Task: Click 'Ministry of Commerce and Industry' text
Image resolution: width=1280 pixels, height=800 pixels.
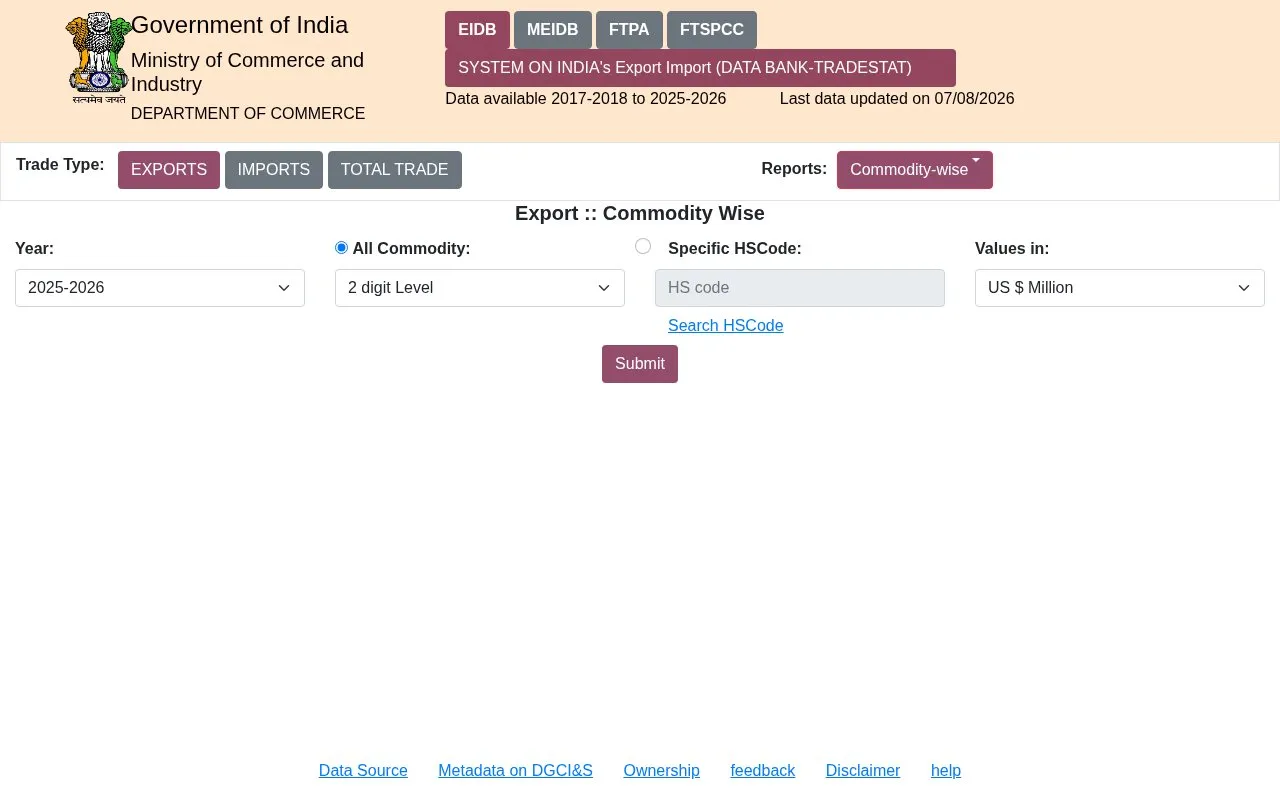Action: pyautogui.click(x=248, y=72)
